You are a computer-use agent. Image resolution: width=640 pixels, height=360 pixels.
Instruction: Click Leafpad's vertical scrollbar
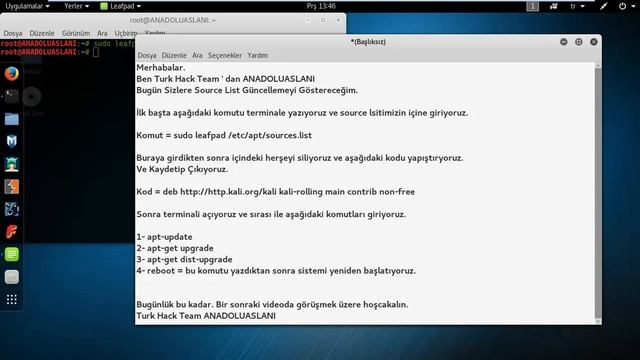[x=598, y=193]
